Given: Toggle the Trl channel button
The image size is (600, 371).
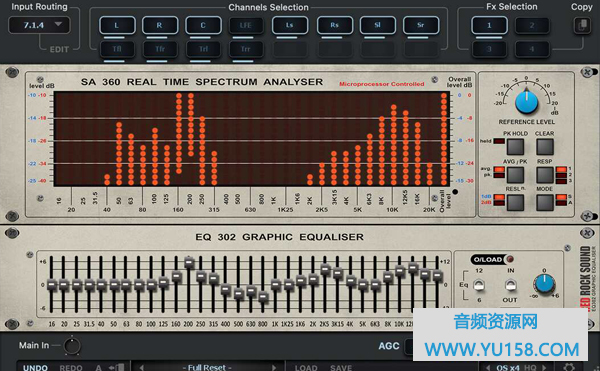Looking at the screenshot, I should point(203,49).
